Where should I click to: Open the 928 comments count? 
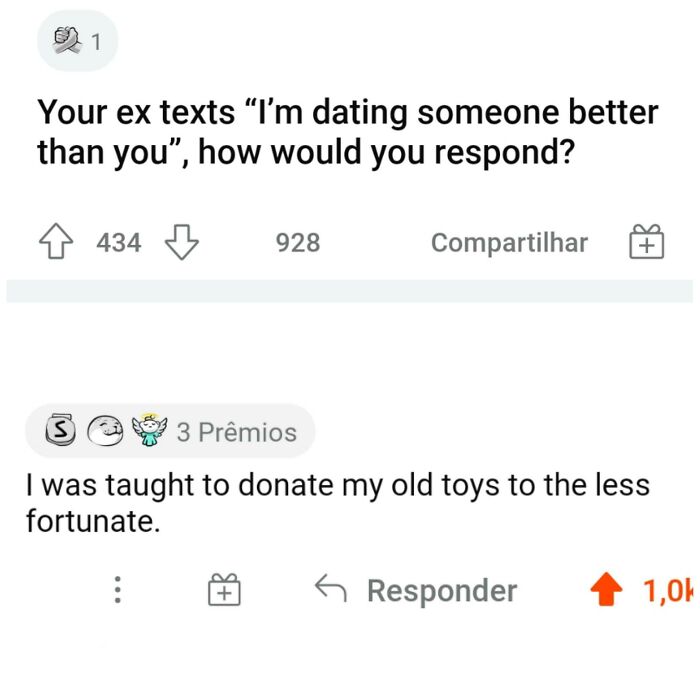coord(298,242)
